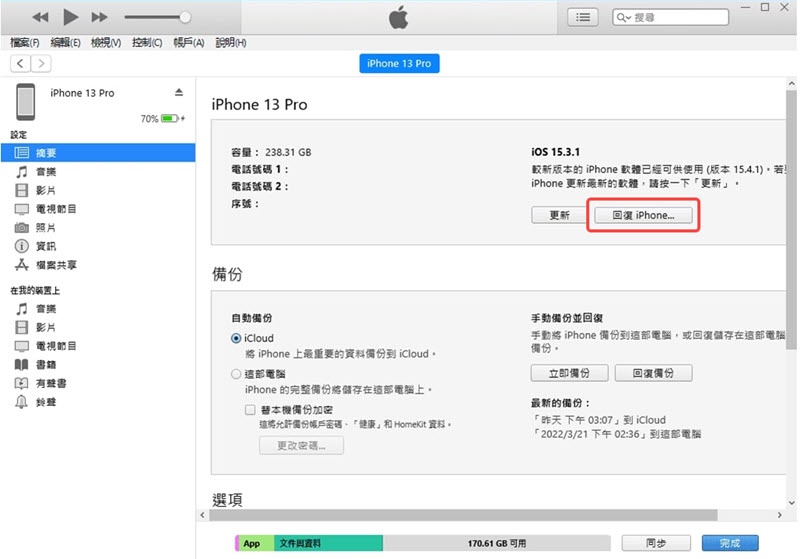Click the App segment of storage bar
The image size is (800, 559).
[x=255, y=543]
